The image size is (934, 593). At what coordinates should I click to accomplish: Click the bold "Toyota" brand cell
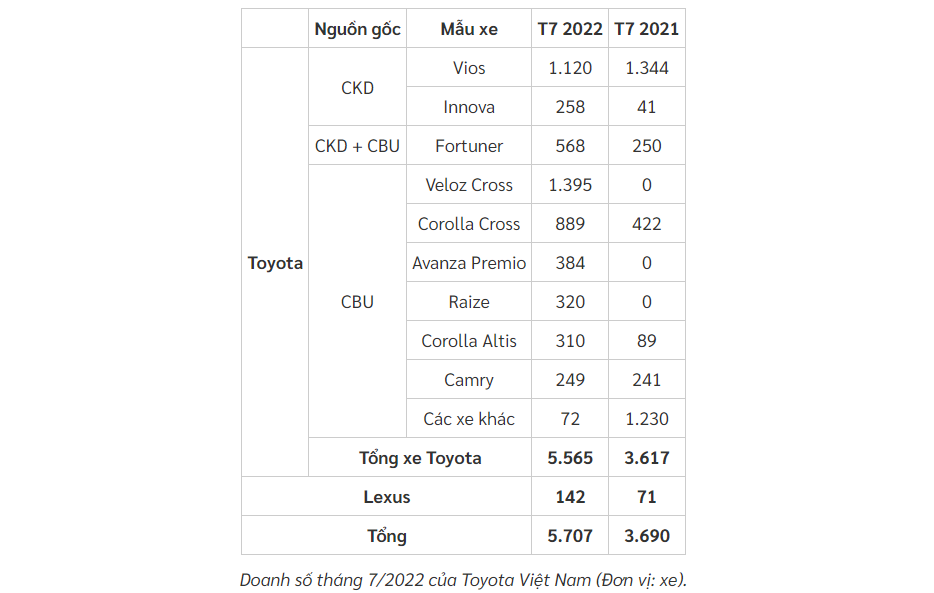pos(275,263)
